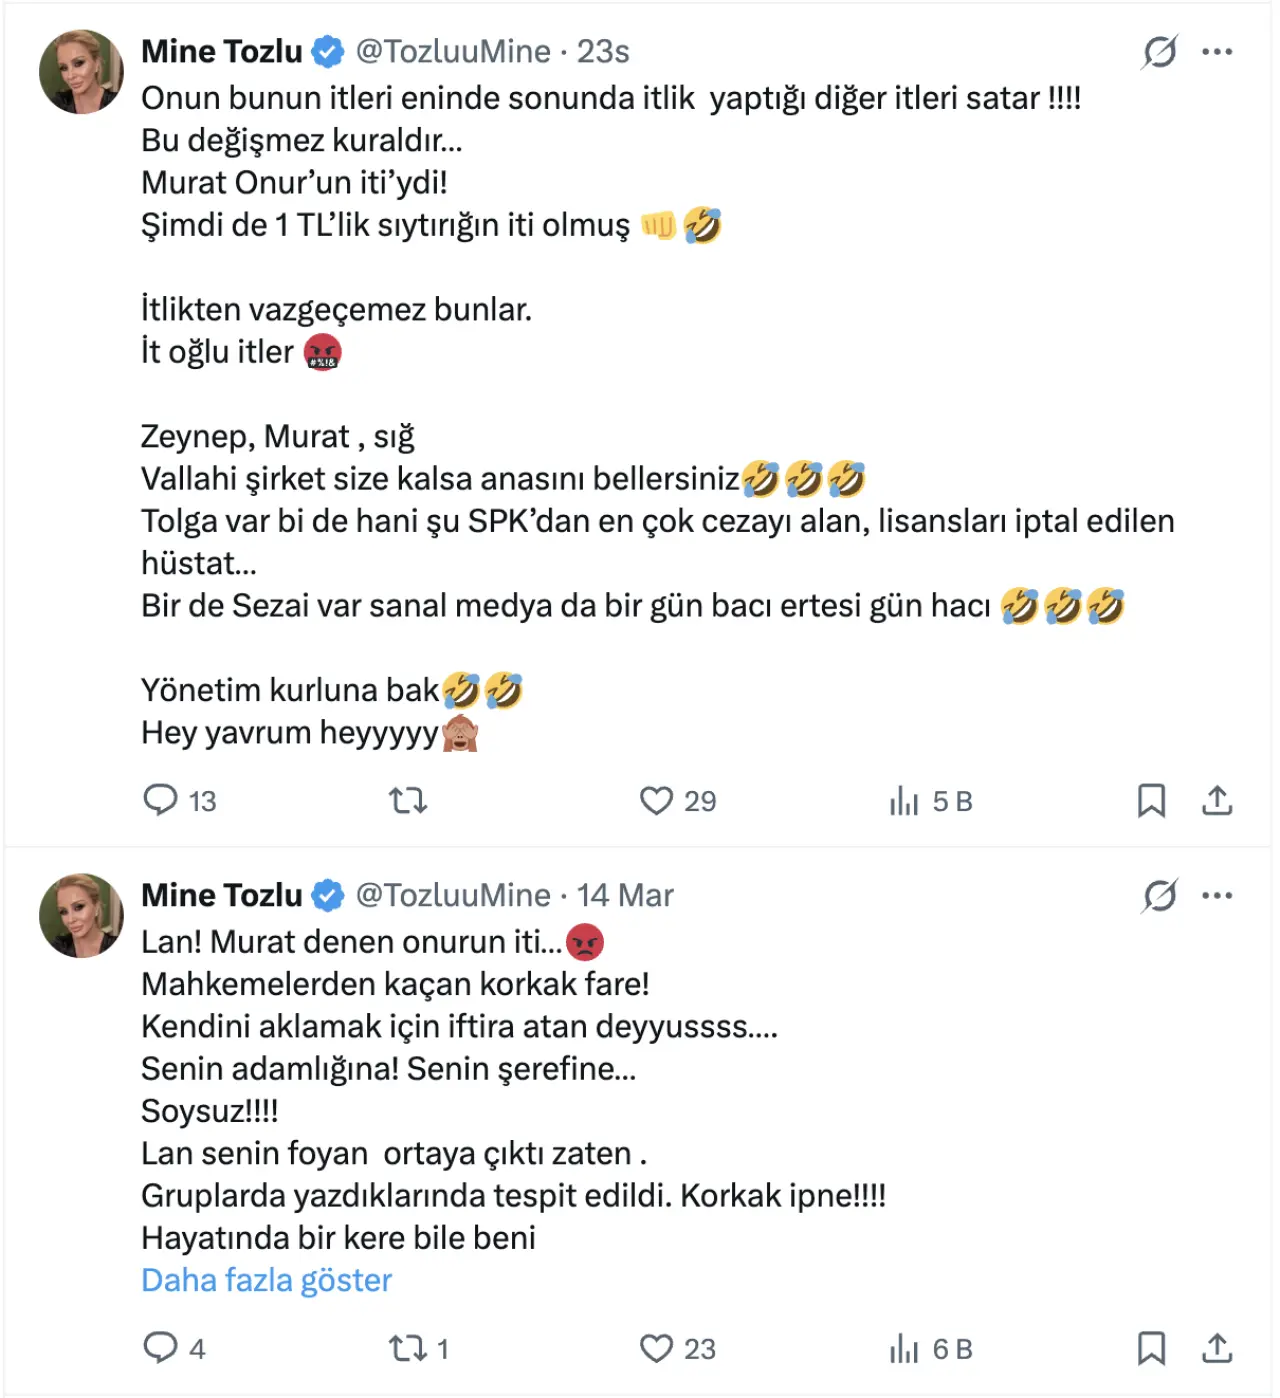View analytics of the first tweet (5 B)
This screenshot has height=1398, width=1280.
click(904, 800)
